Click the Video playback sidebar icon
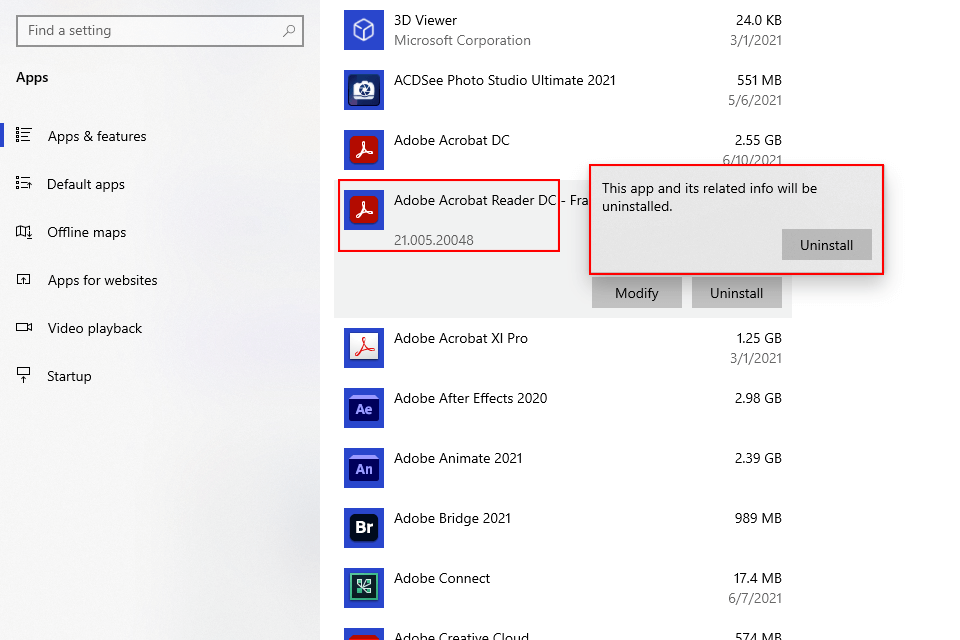Image resolution: width=960 pixels, height=640 pixels. point(23,327)
